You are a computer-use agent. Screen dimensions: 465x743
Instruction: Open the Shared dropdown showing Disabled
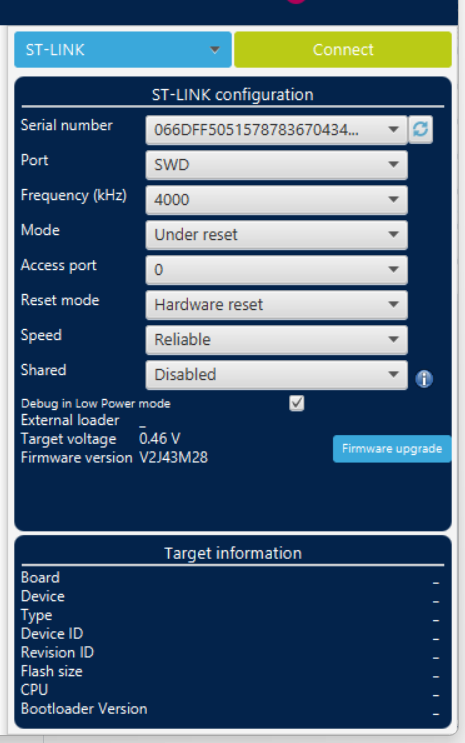(x=276, y=375)
